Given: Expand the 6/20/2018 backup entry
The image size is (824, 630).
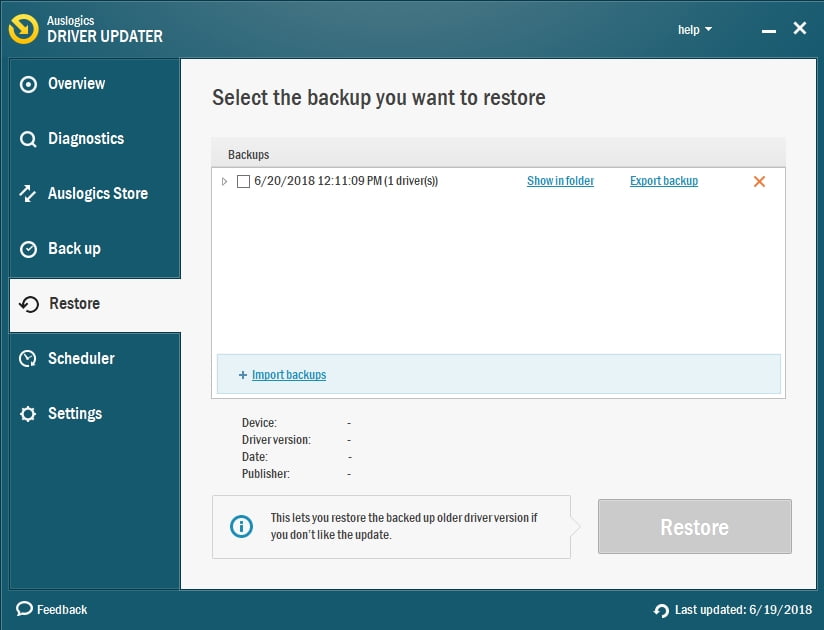Looking at the screenshot, I should click(x=224, y=181).
